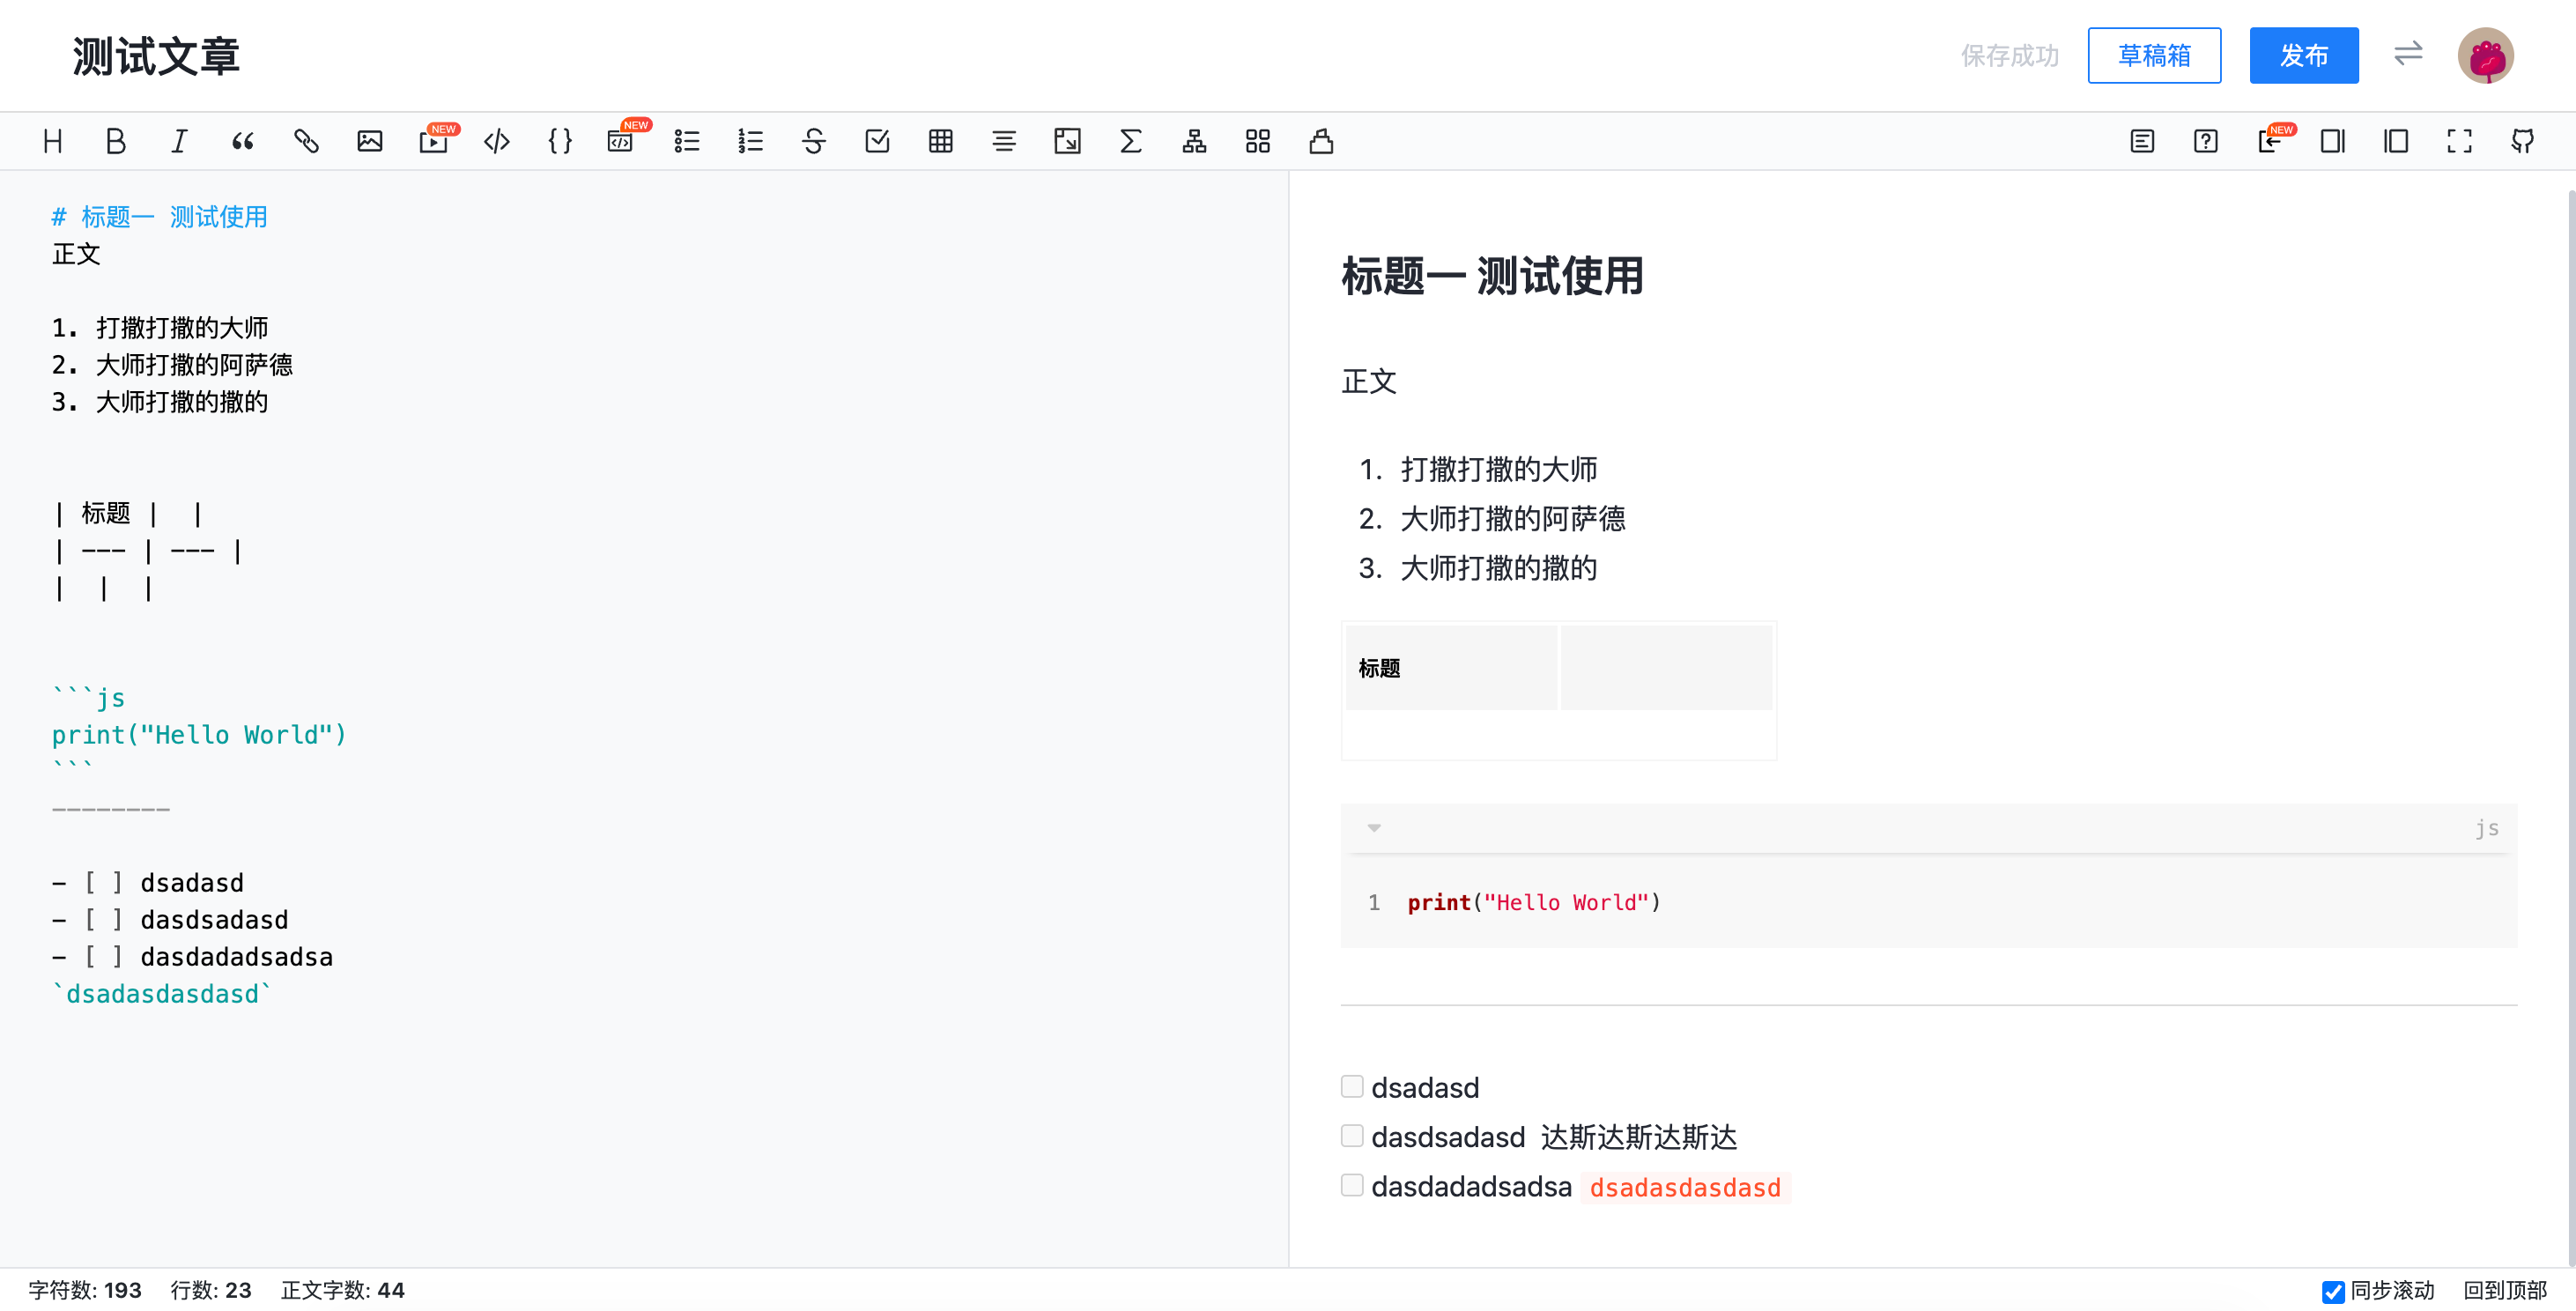The width and height of the screenshot is (2576, 1311).
Task: Insert a hyperlink
Action: tap(306, 141)
